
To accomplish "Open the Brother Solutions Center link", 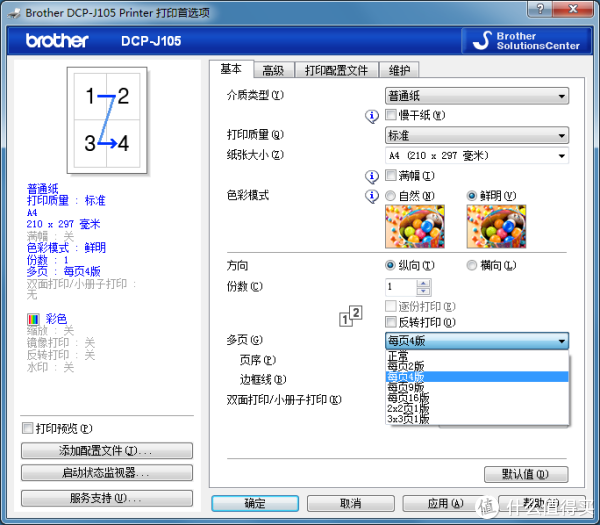I will 527,41.
